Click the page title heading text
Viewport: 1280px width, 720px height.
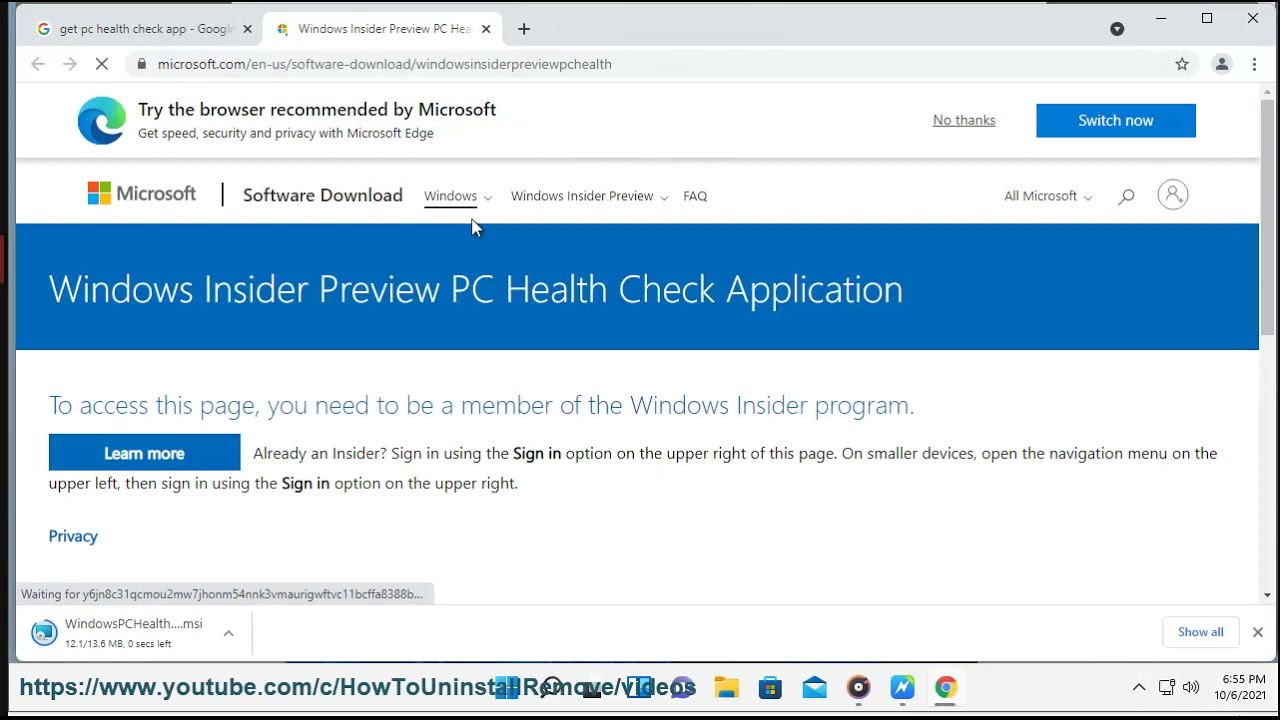point(475,289)
